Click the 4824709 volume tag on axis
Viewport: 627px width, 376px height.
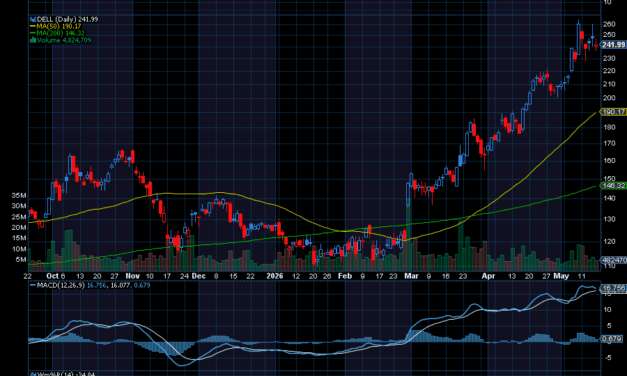point(614,260)
